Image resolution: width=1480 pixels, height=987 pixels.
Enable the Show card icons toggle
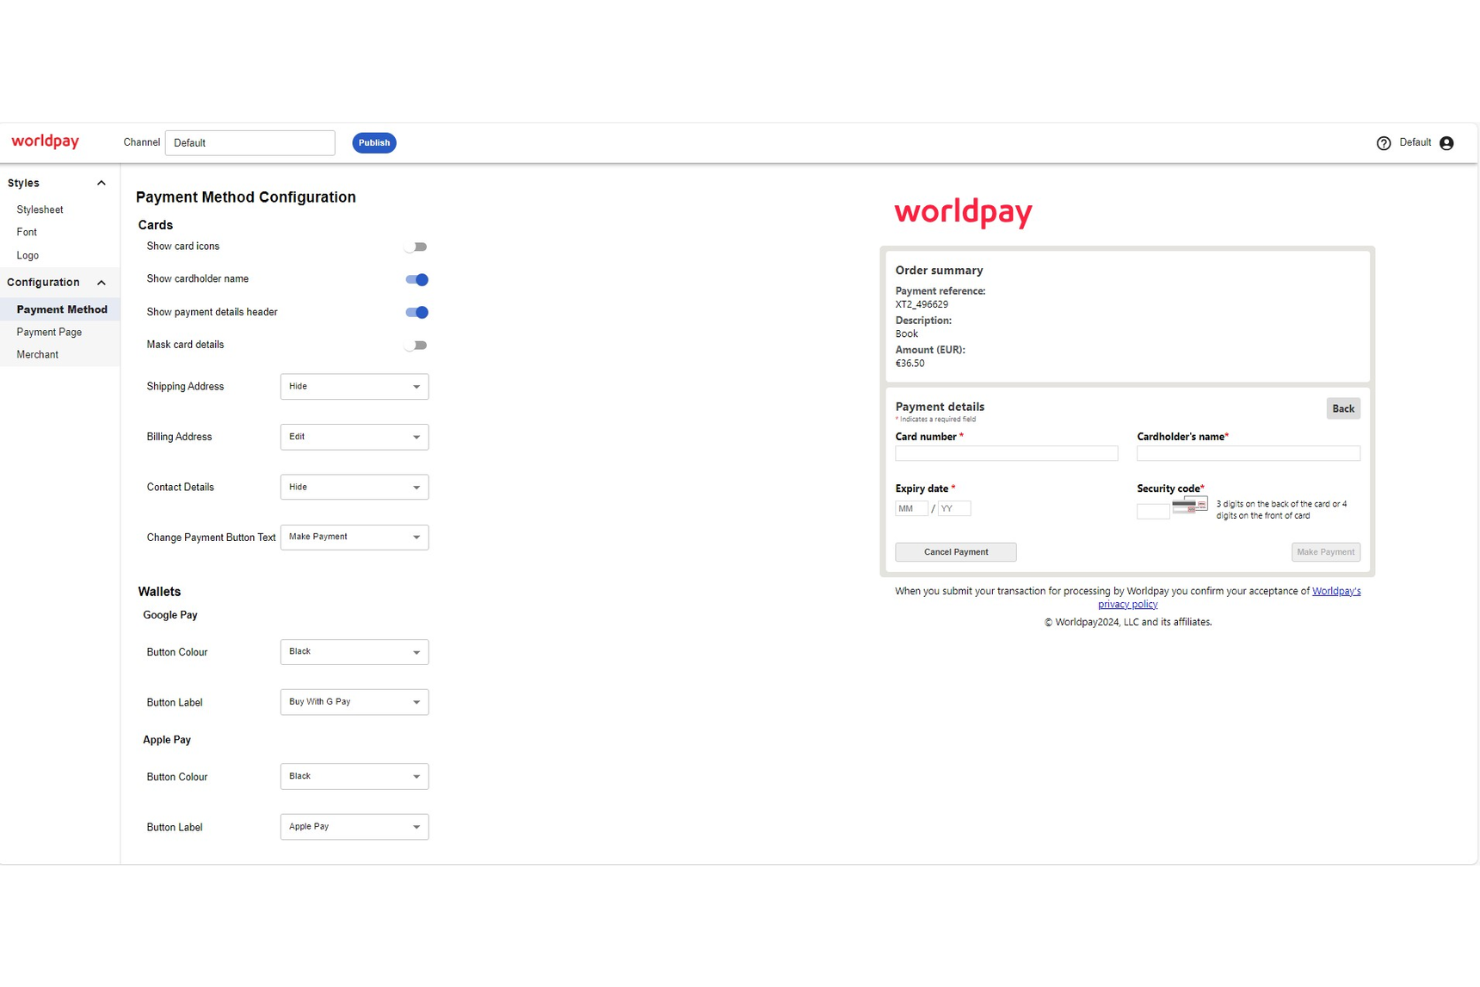click(x=416, y=246)
